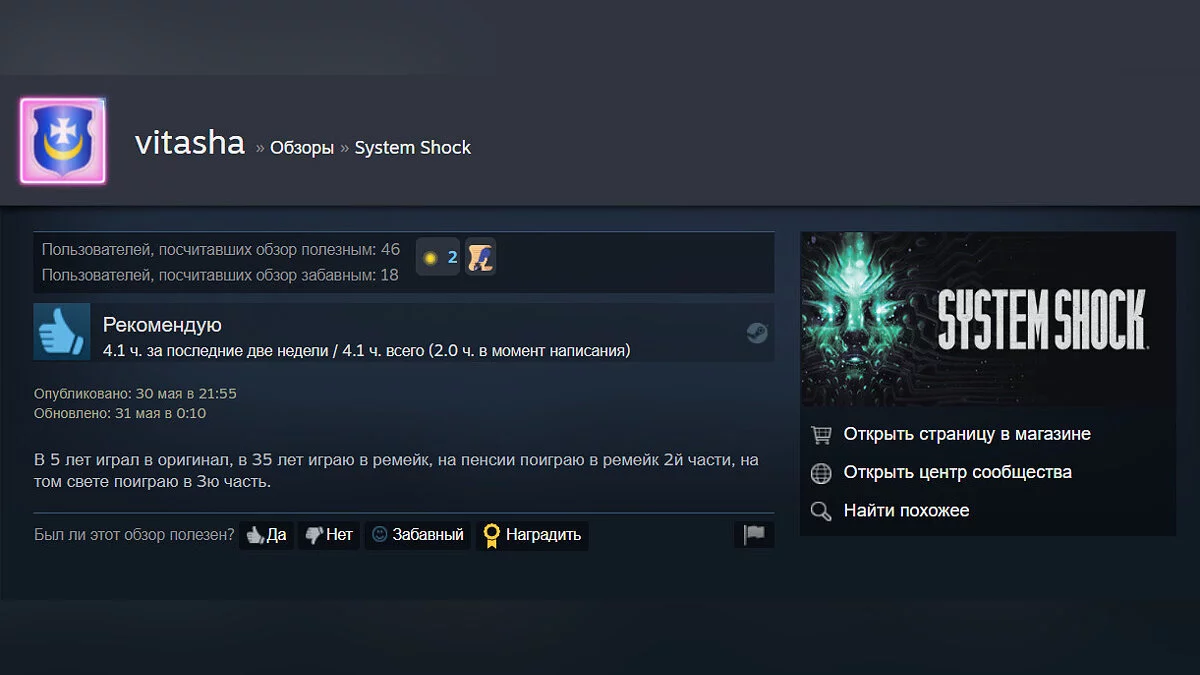Click Открыть страницу в магазине

tap(967, 434)
